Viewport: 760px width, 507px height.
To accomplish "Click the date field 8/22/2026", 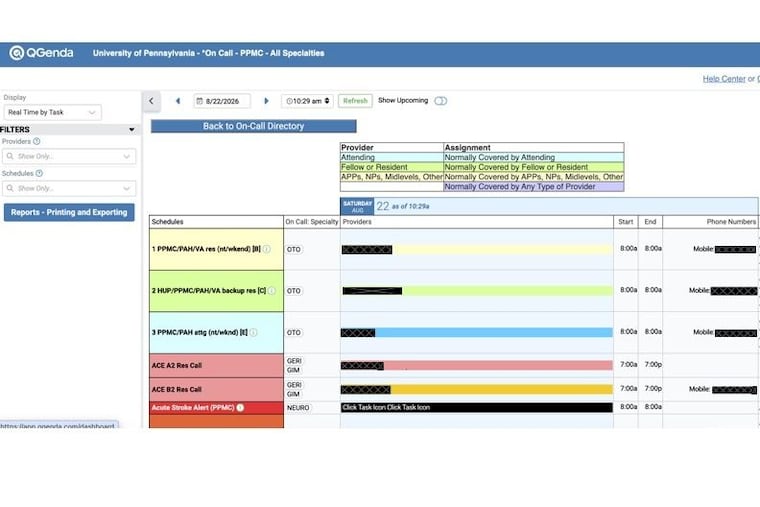I will (x=222, y=101).
